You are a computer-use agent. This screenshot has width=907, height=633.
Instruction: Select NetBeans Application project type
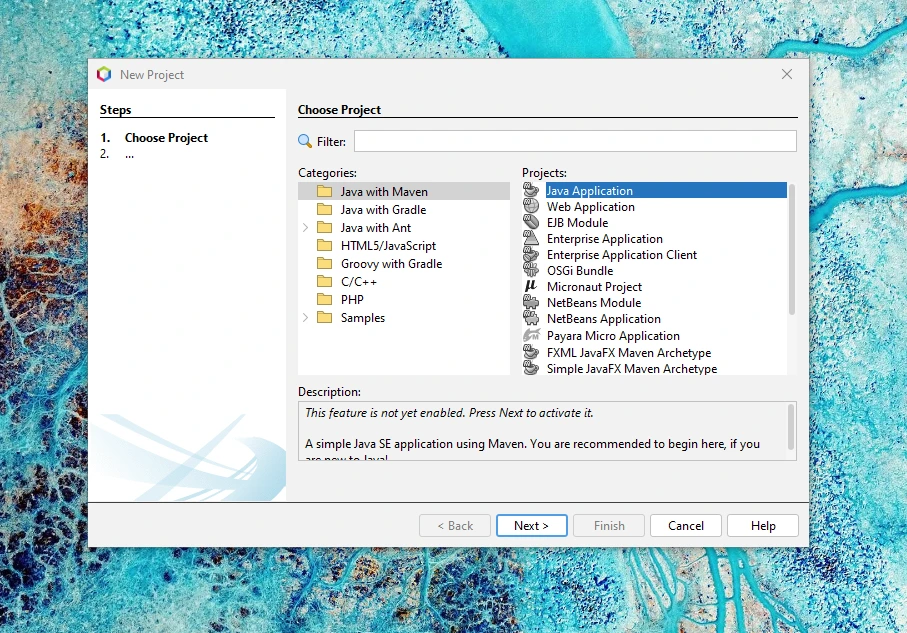[655, 318]
